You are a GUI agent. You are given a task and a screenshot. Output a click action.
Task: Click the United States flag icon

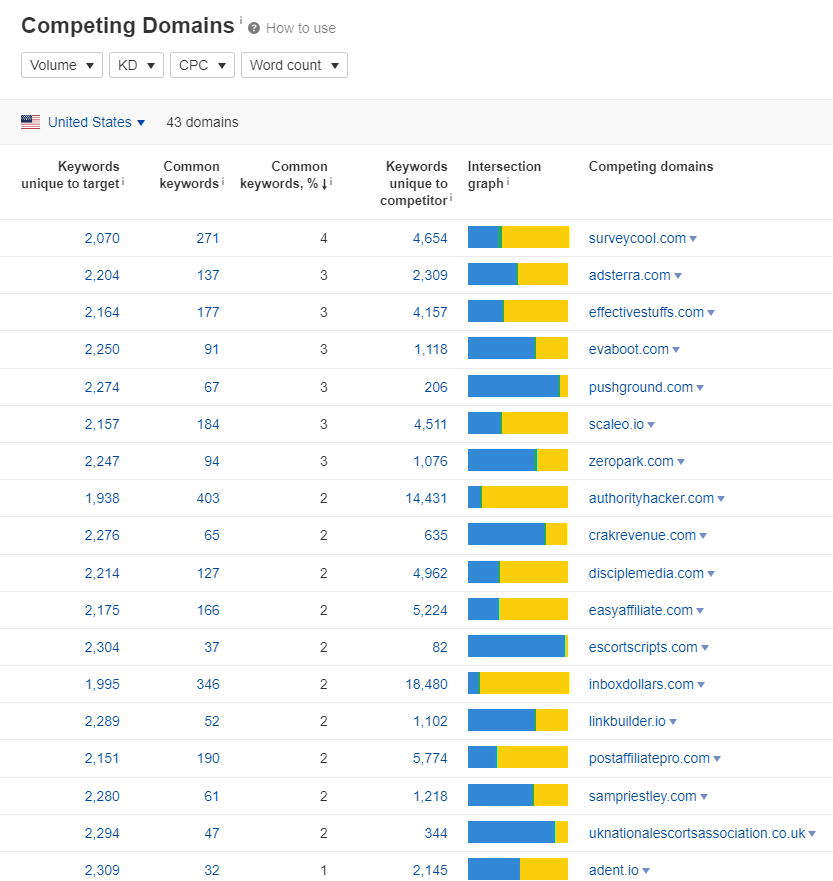30,122
